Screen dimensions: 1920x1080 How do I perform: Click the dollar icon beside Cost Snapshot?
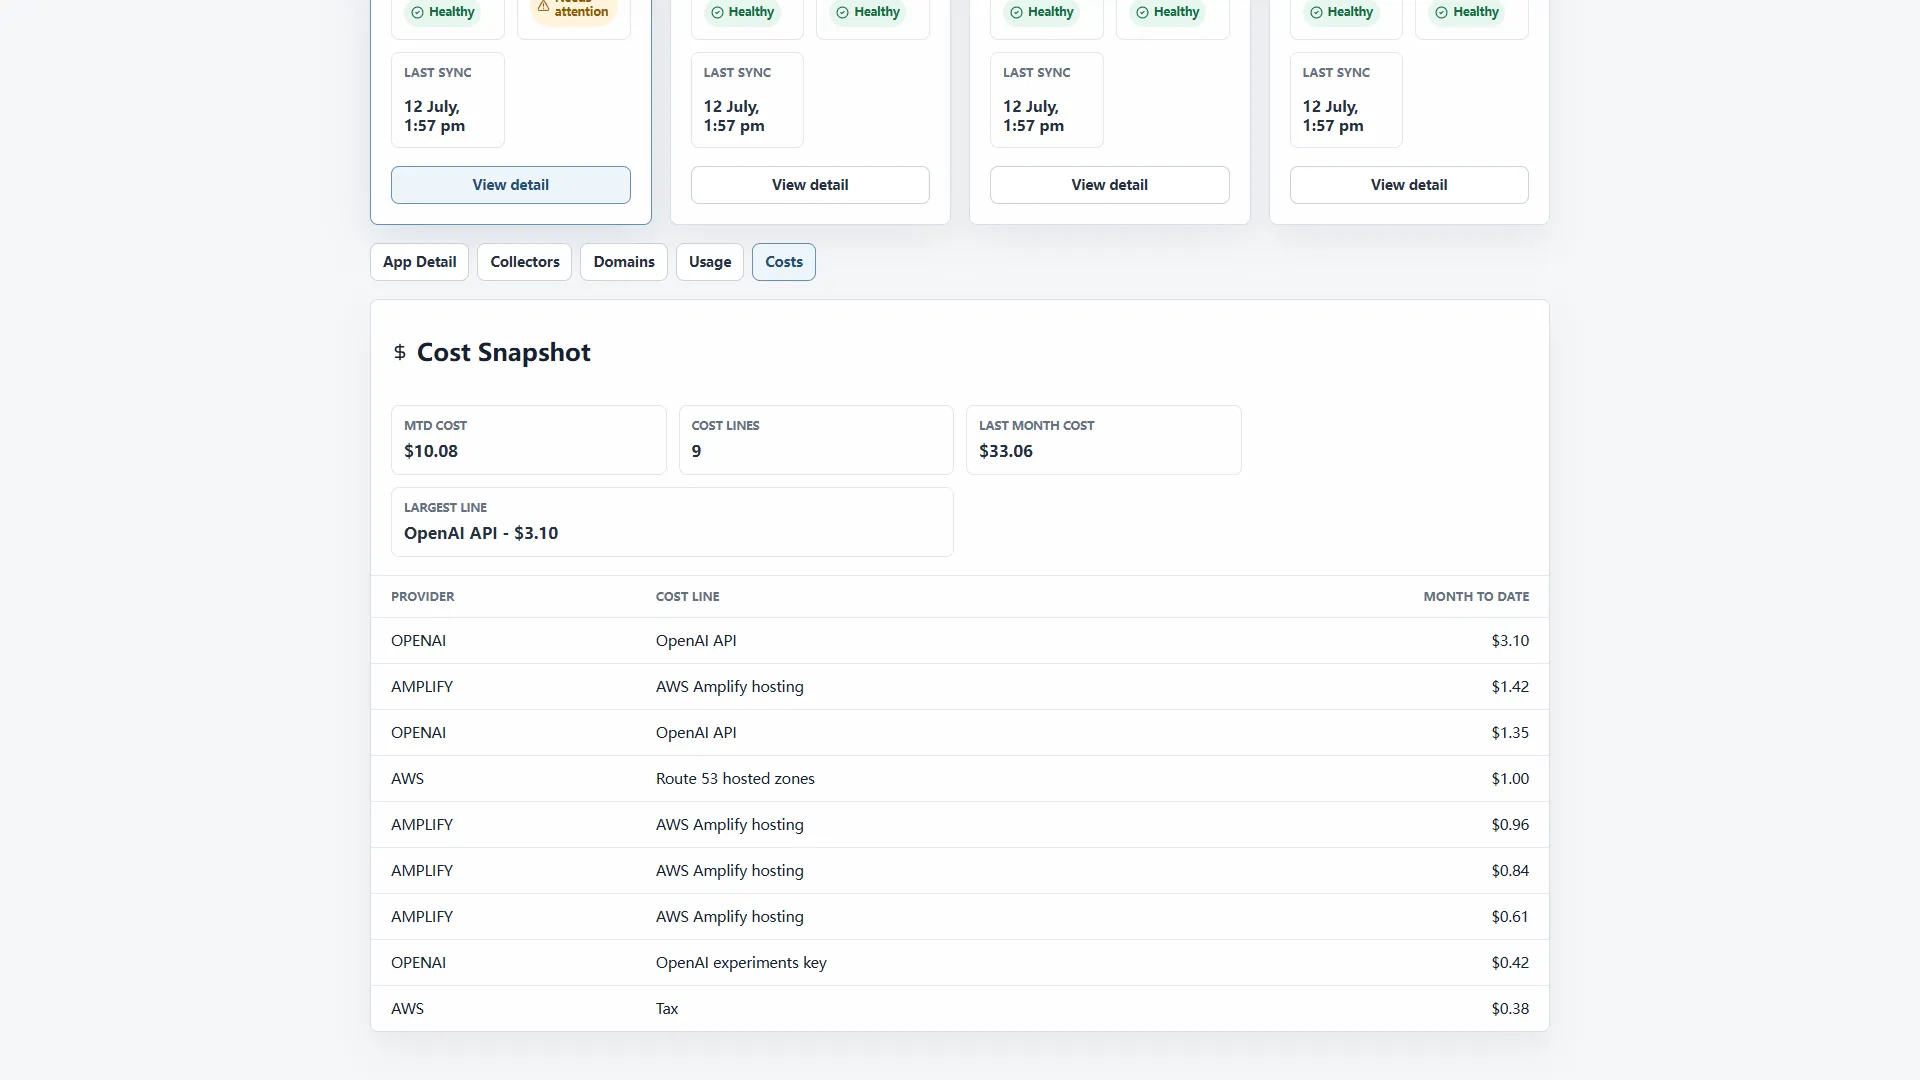(x=400, y=352)
